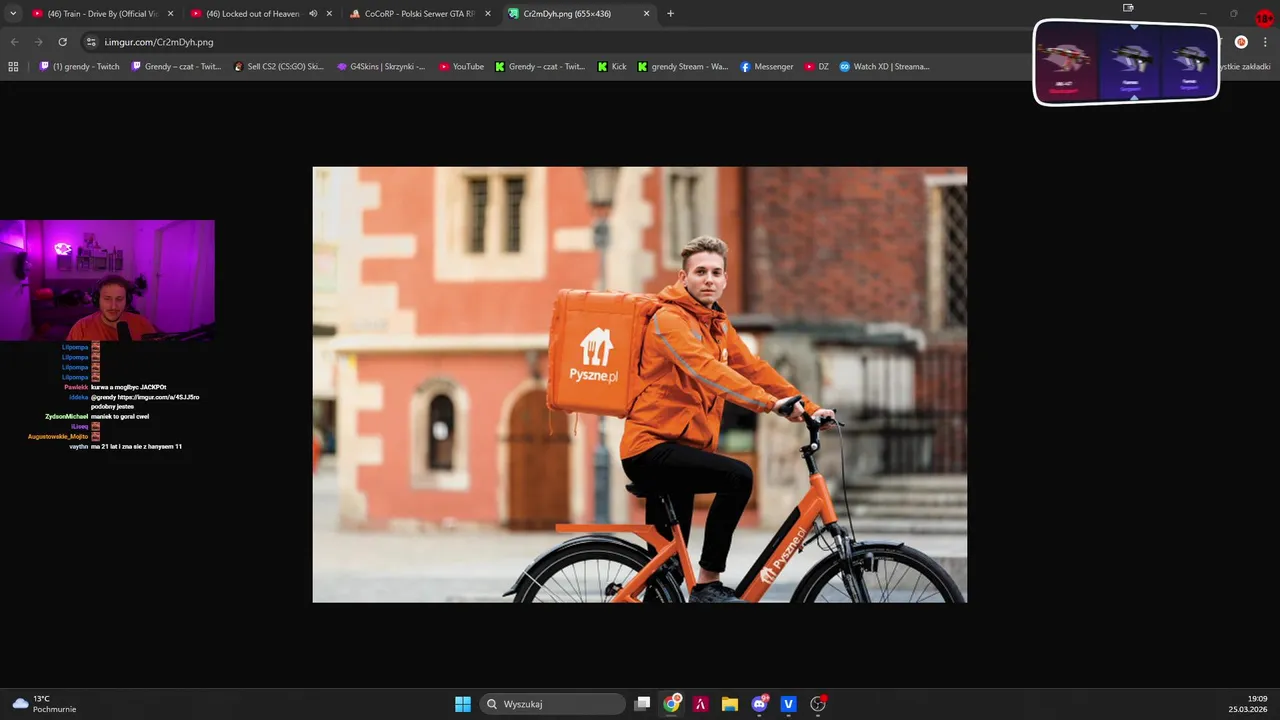Image resolution: width=1280 pixels, height=720 pixels.
Task: Open the Grendy – czat Kick bookmark
Action: (540, 67)
